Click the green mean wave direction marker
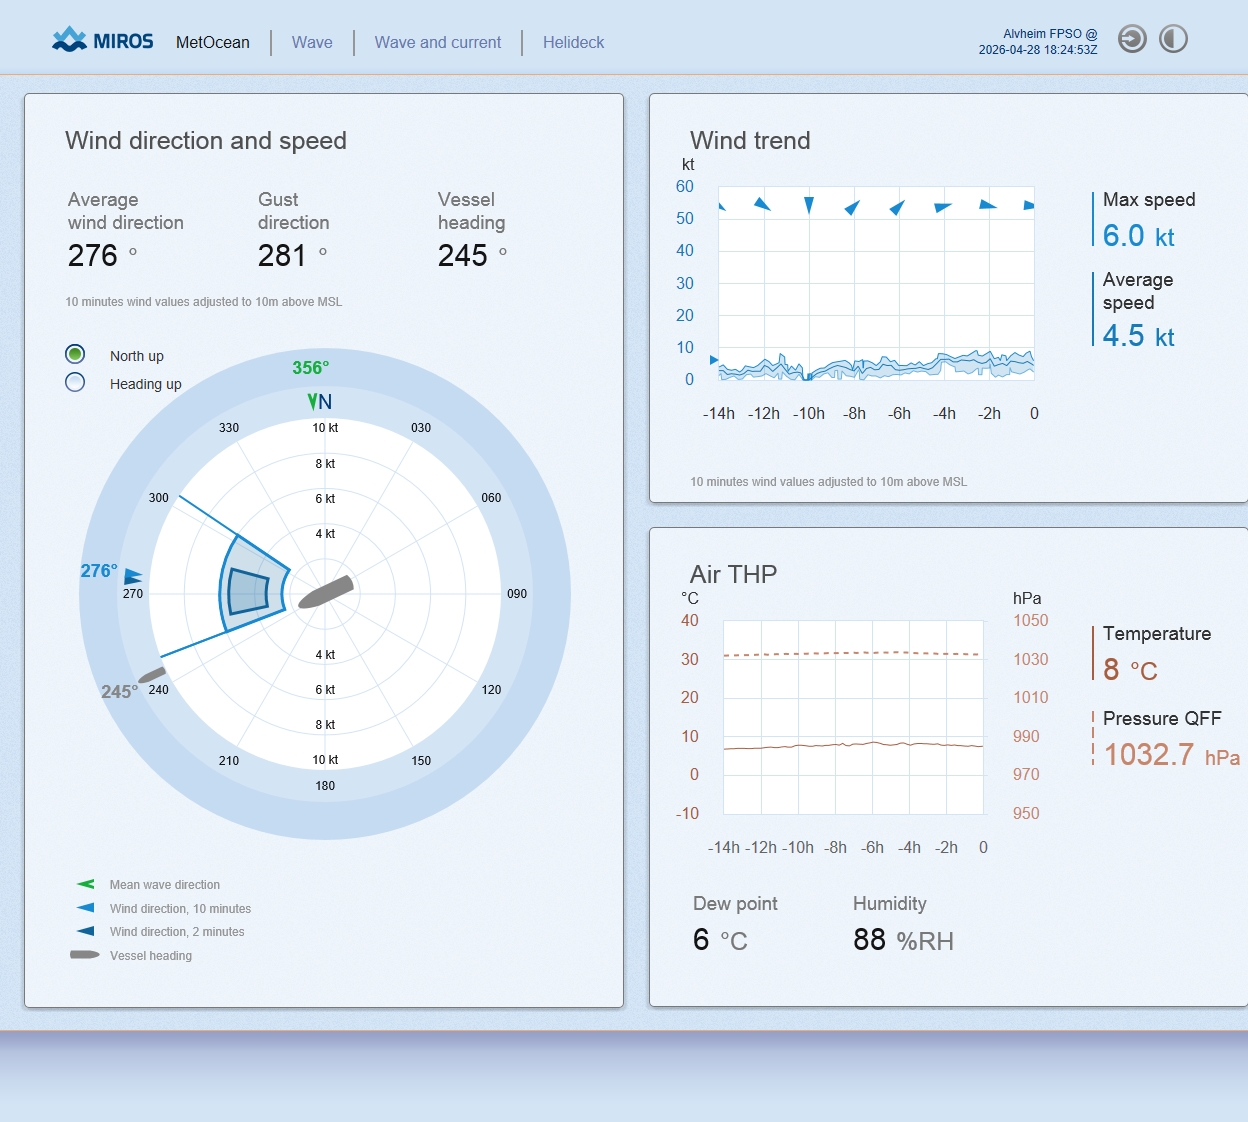The image size is (1248, 1122). coord(312,401)
